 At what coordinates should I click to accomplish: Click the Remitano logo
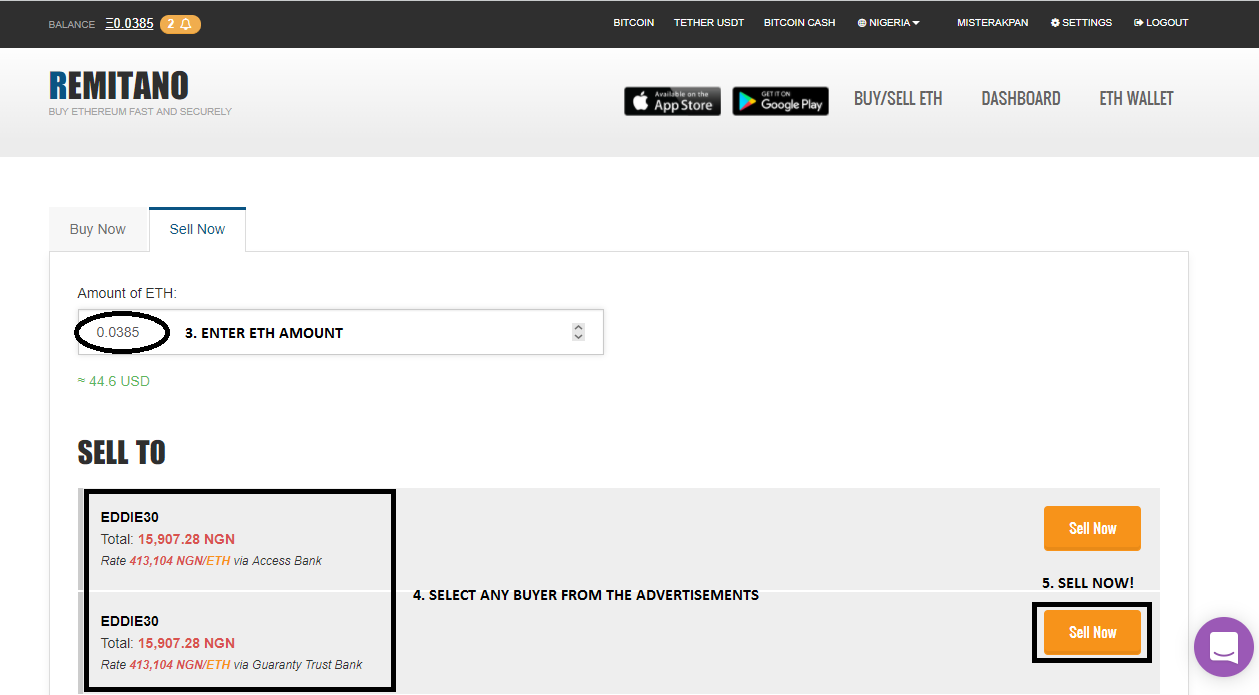[x=118, y=86]
